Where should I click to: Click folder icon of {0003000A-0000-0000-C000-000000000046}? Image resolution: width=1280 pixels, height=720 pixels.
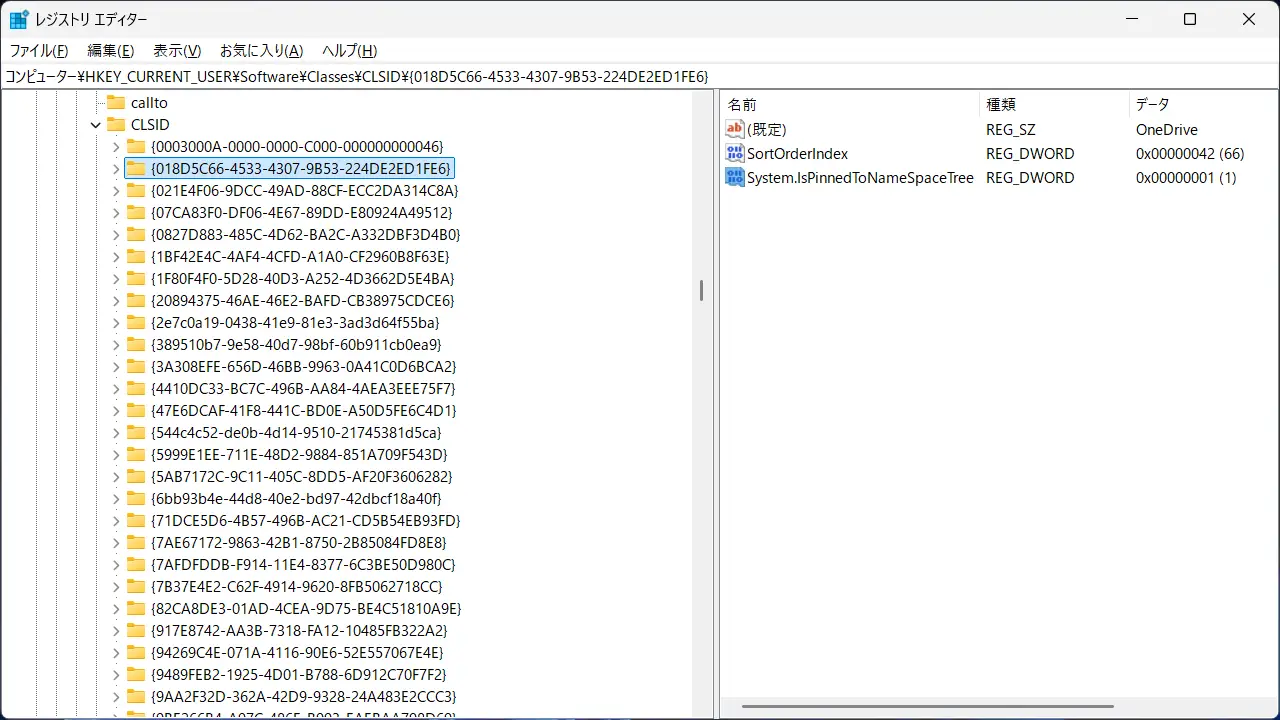point(136,147)
